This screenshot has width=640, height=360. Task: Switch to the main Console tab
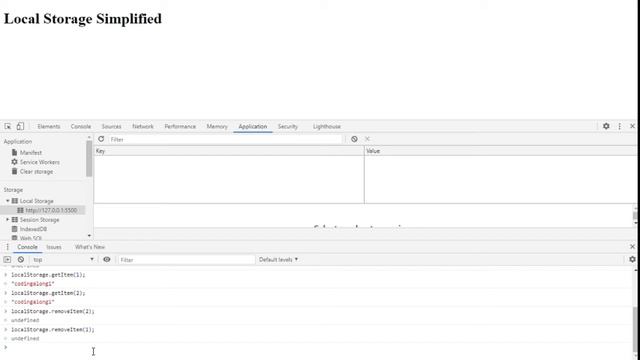[x=81, y=127]
